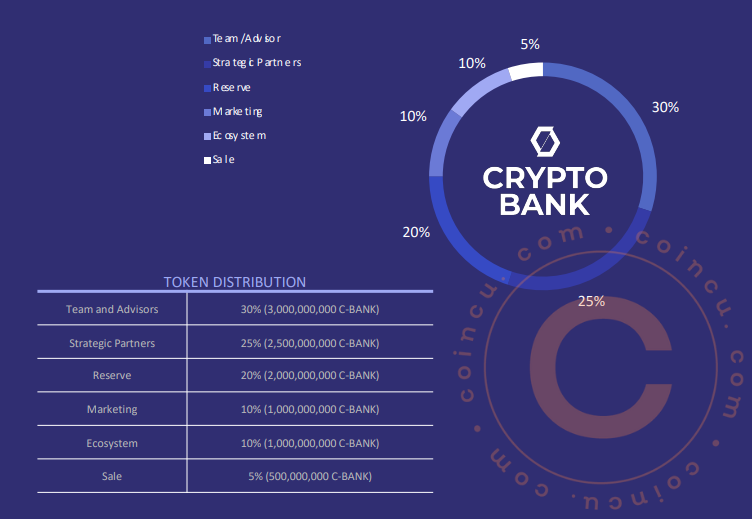Viewport: 752px width, 519px height.
Task: Click the Team/Advisor legend color square
Action: click(x=207, y=40)
